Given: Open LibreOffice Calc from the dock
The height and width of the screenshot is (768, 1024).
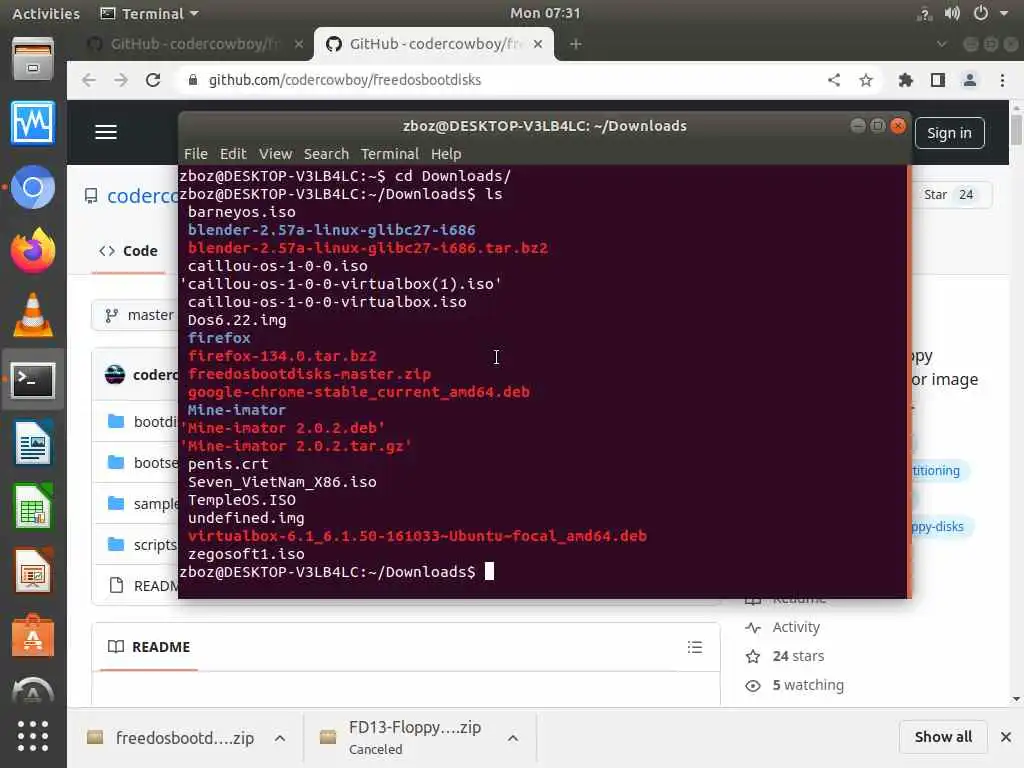Looking at the screenshot, I should click(x=33, y=507).
